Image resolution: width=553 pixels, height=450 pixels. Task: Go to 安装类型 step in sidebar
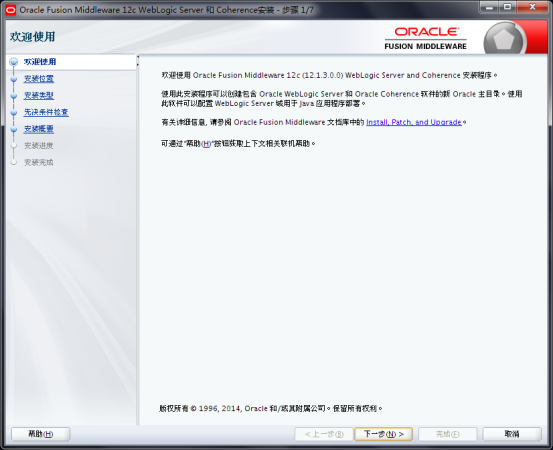click(39, 95)
